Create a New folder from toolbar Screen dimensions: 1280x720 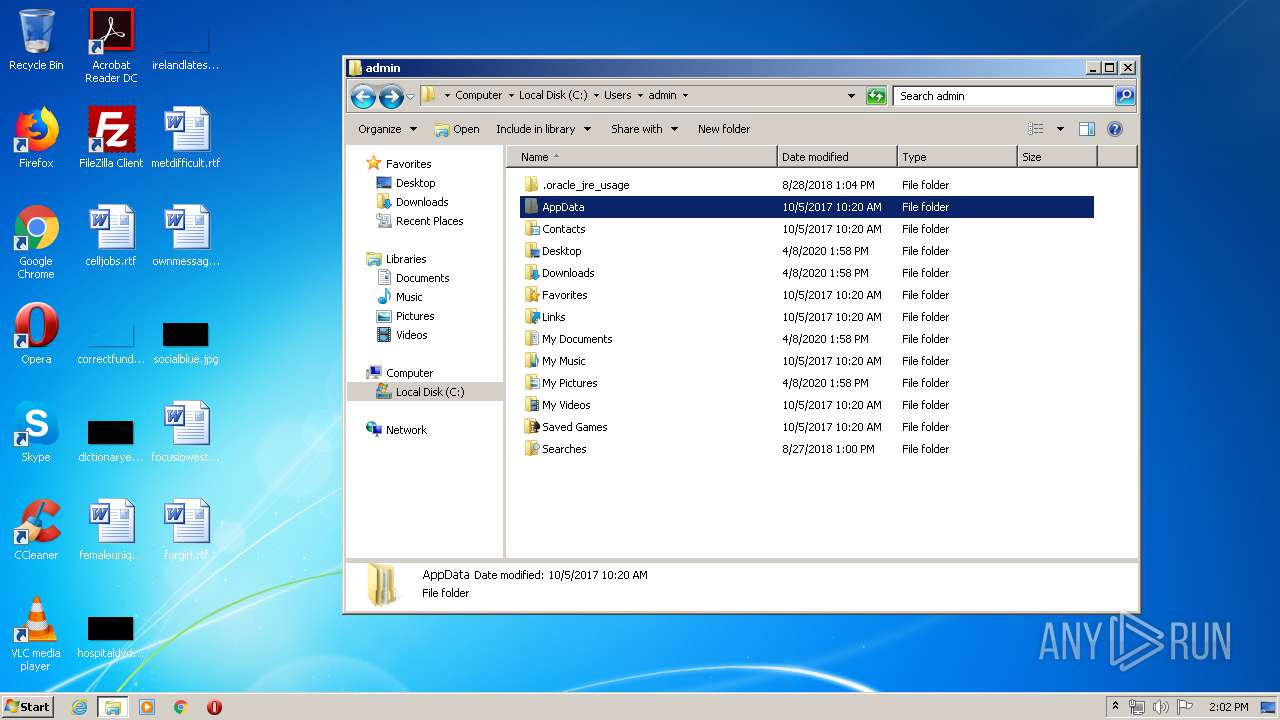(x=724, y=129)
